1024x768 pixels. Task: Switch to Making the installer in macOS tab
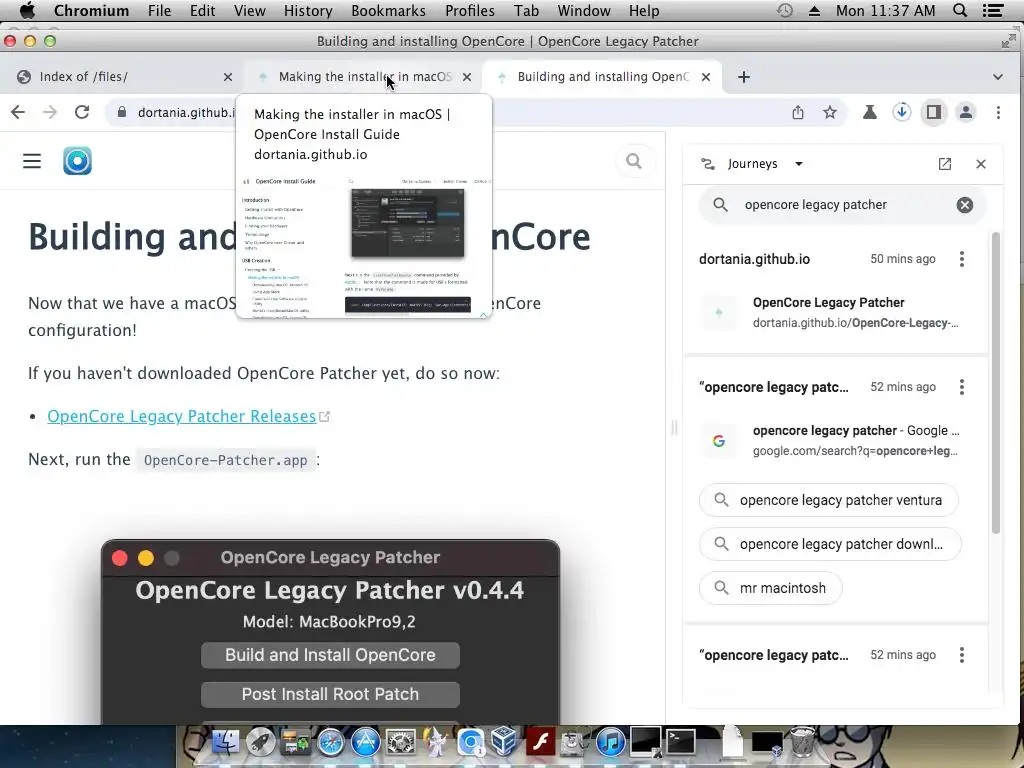364,77
